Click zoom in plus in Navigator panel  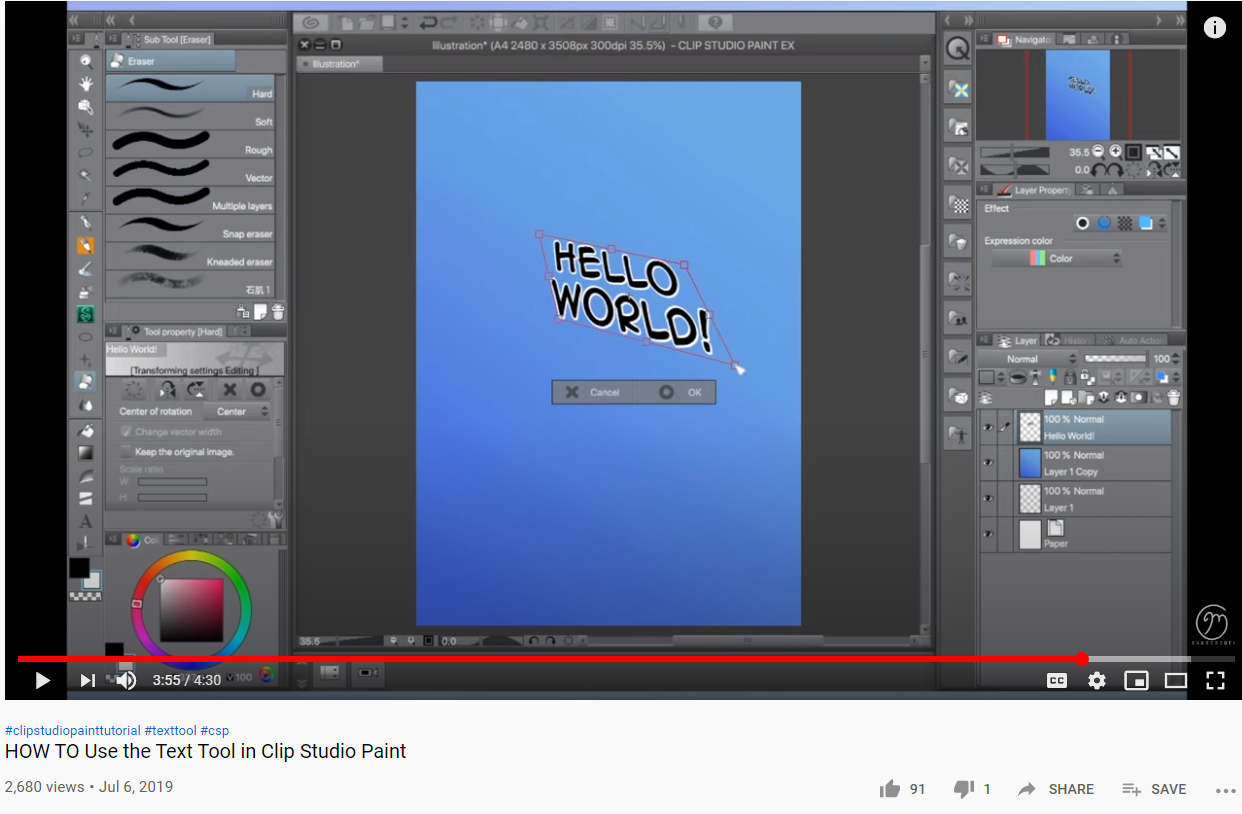click(1115, 152)
